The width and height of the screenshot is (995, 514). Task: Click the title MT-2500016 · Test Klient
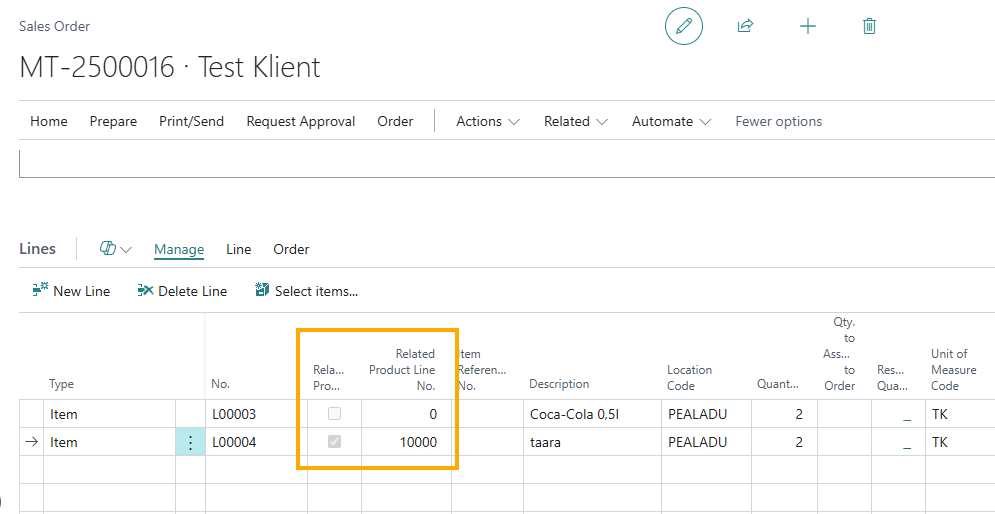click(x=170, y=67)
